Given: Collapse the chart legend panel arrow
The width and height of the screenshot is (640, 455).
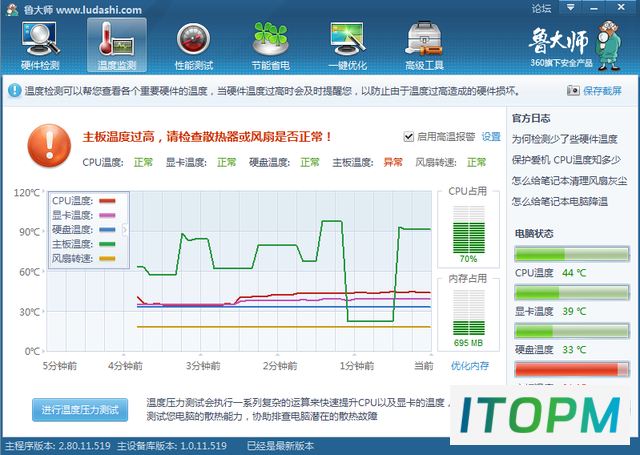Looking at the screenshot, I should pos(125,230).
